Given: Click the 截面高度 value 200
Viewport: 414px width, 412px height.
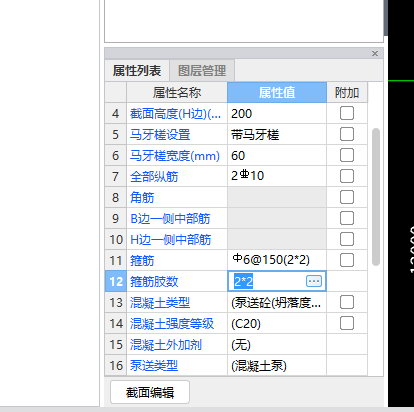Looking at the screenshot, I should click(x=277, y=113).
